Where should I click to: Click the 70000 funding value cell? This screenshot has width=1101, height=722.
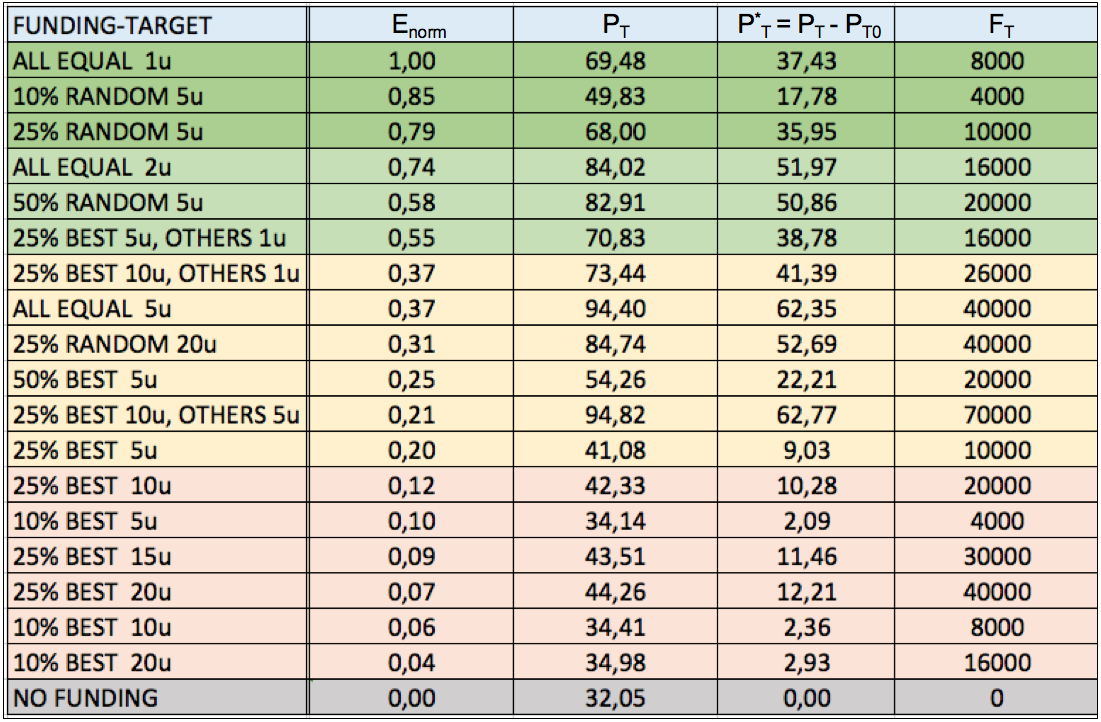click(x=996, y=415)
